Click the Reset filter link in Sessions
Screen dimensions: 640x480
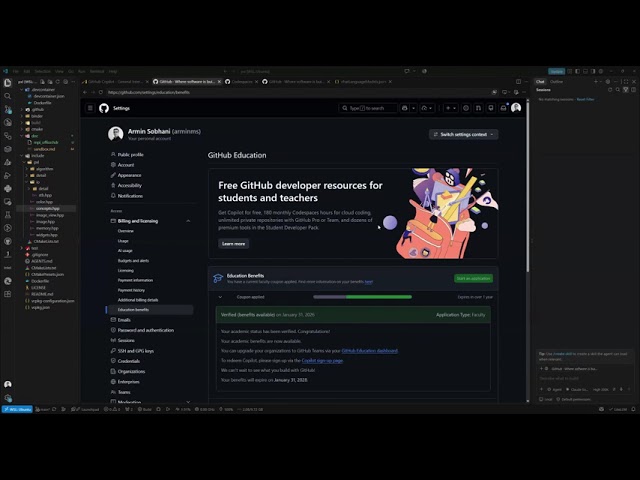585,99
